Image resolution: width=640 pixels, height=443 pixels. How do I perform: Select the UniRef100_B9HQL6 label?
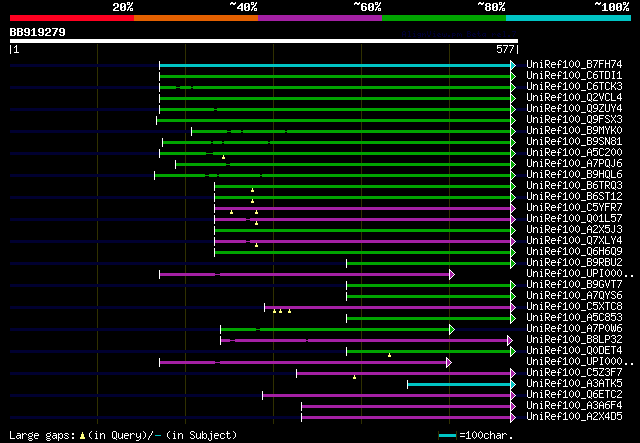click(x=574, y=174)
